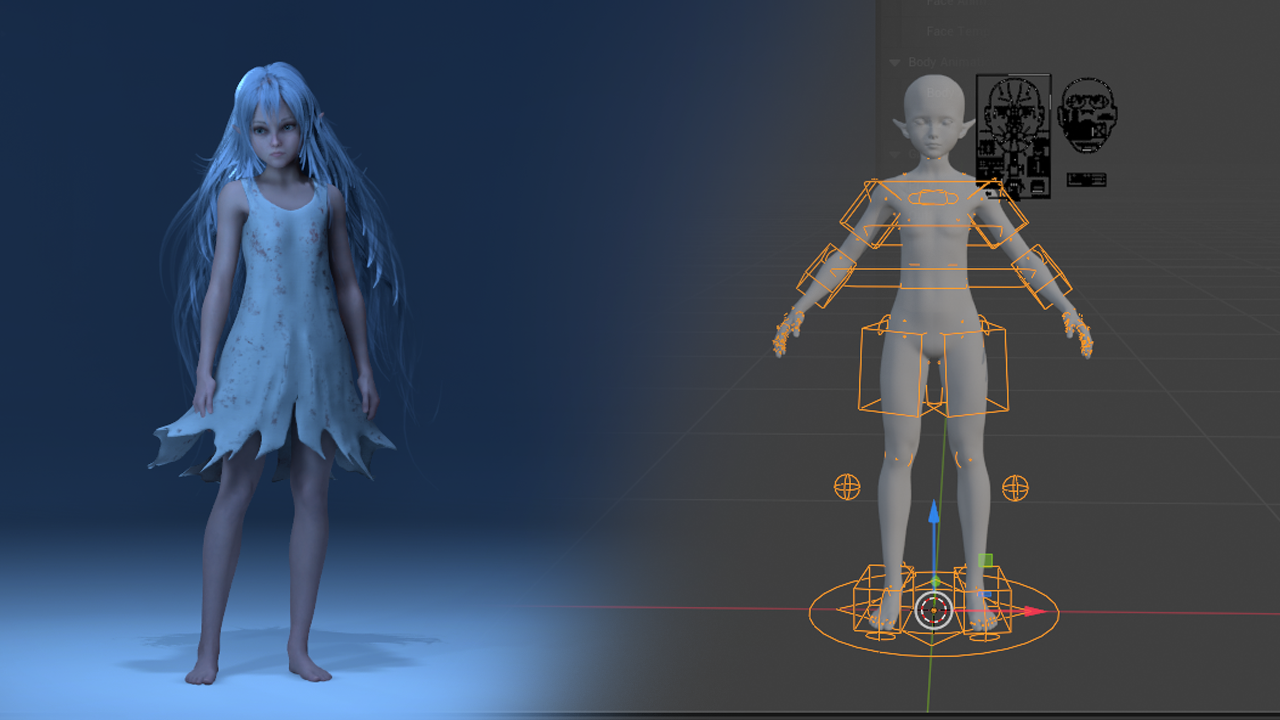Click the 3D cursor between the feet
This screenshot has width=1280, height=720.
point(934,608)
